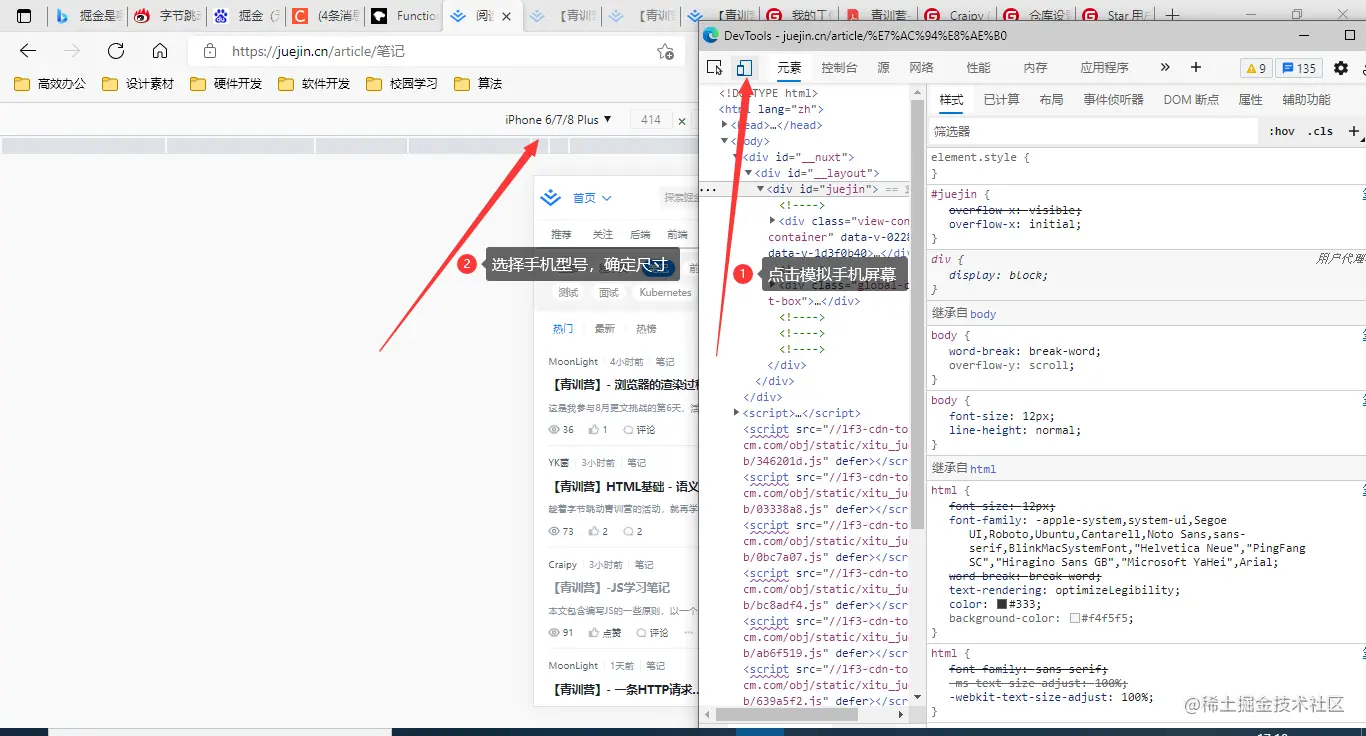Viewport: 1366px width, 736px height.
Task: Collapse the div id="juejin" node
Action: point(760,189)
